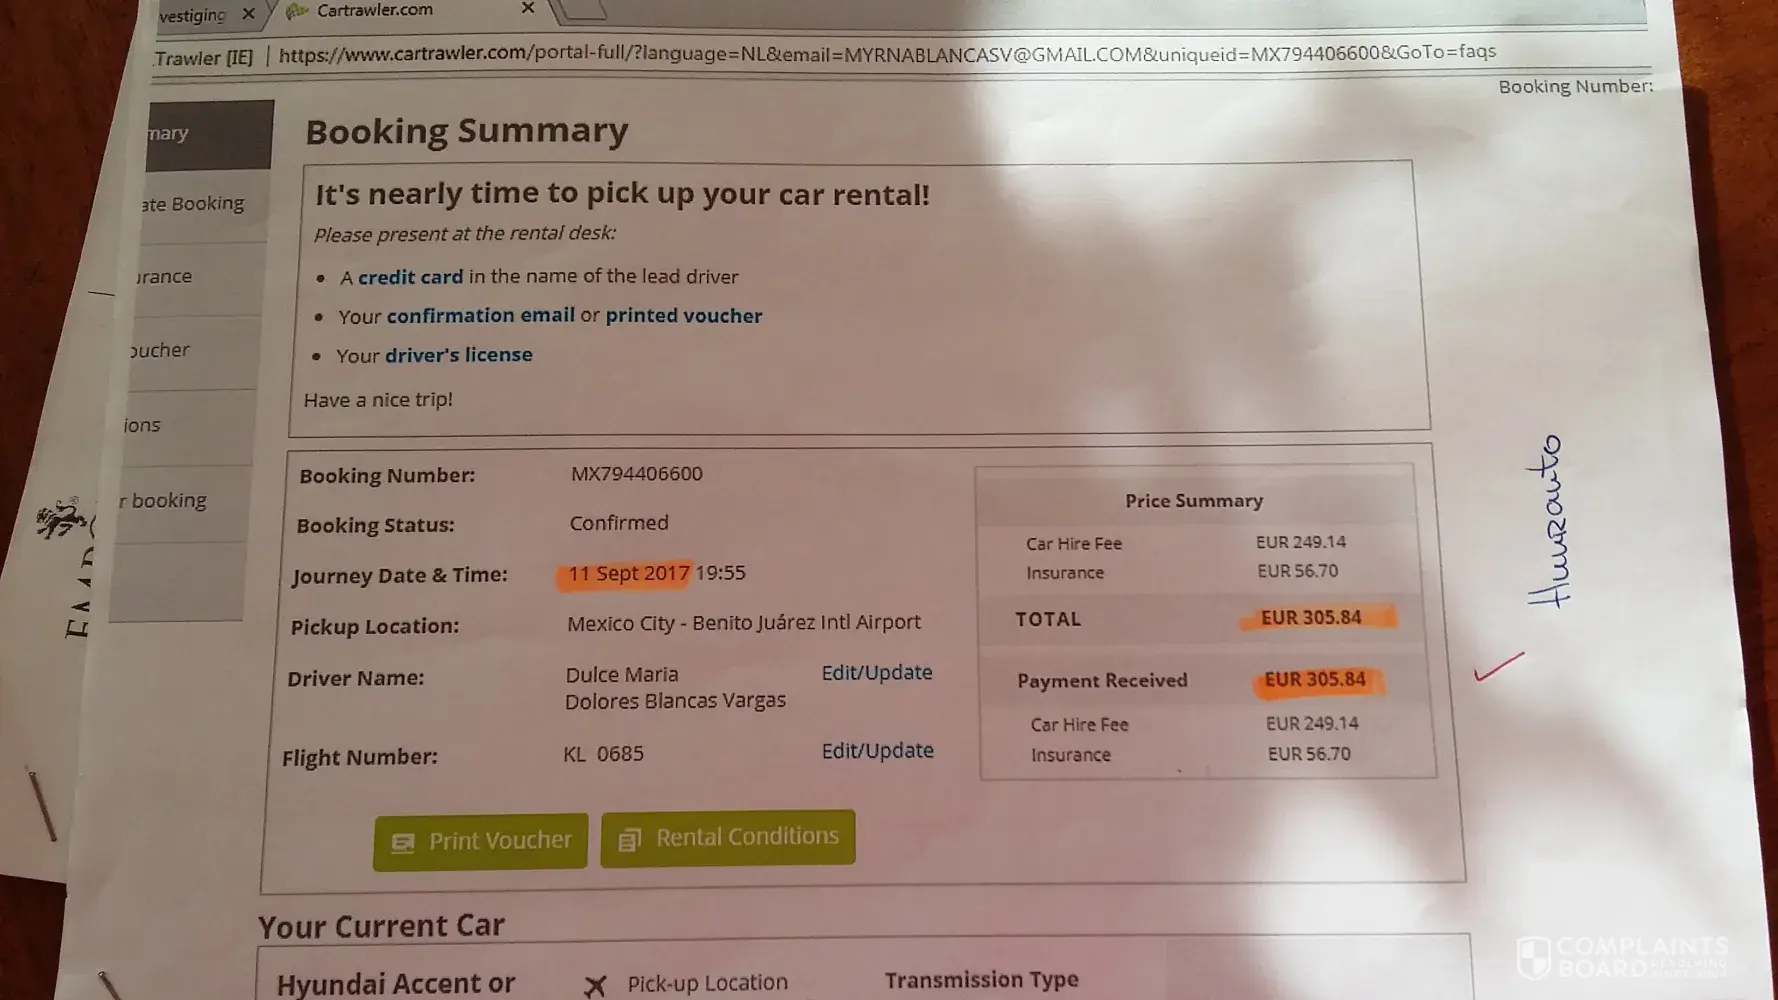Switch to the Cartrawler.com tab

coord(375,10)
